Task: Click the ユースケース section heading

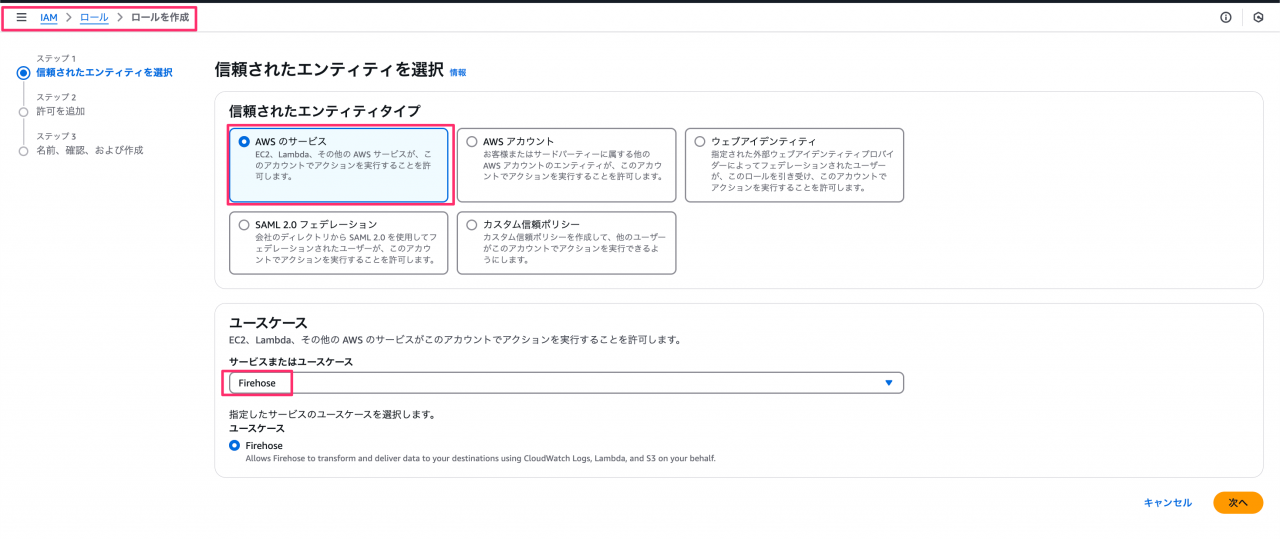Action: pyautogui.click(x=268, y=323)
